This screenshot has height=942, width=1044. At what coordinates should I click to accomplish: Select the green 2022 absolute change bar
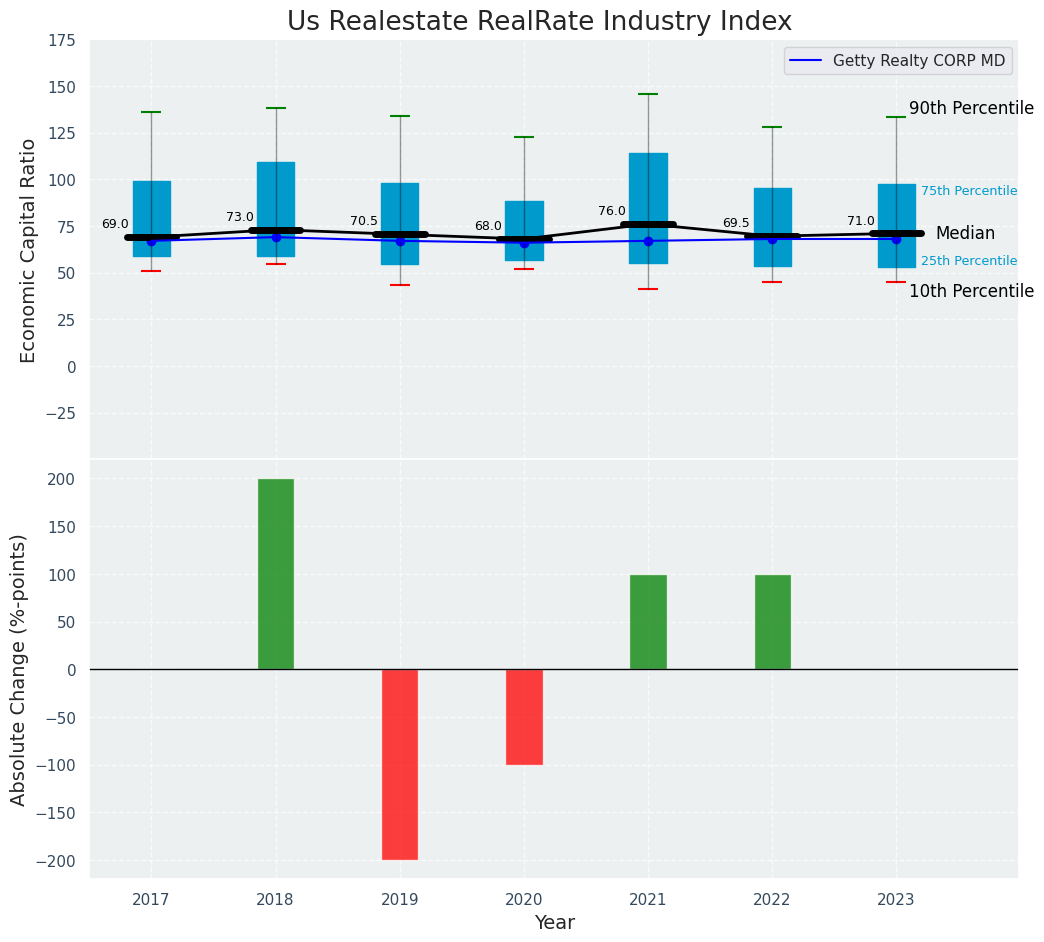772,622
